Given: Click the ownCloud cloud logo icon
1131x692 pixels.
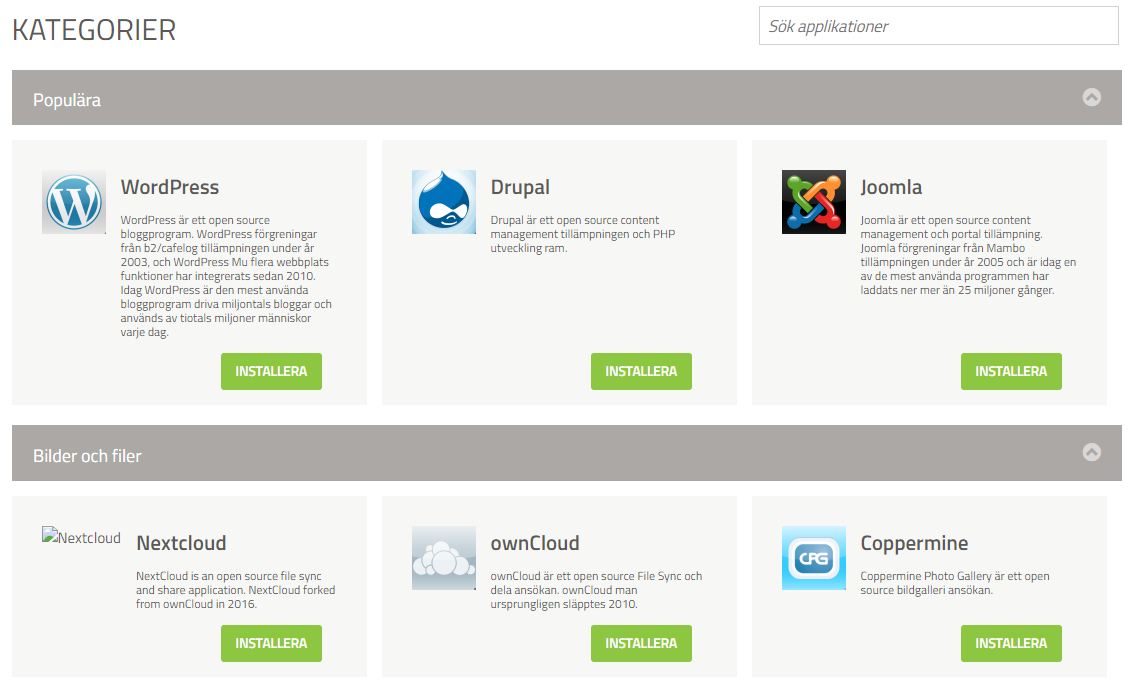Looking at the screenshot, I should coord(444,558).
